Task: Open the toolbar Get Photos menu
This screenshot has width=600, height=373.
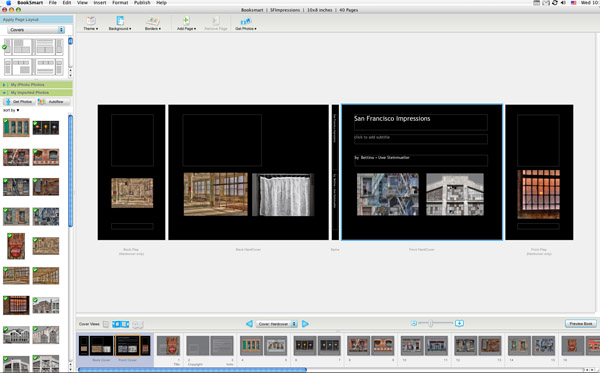Action: [246, 23]
